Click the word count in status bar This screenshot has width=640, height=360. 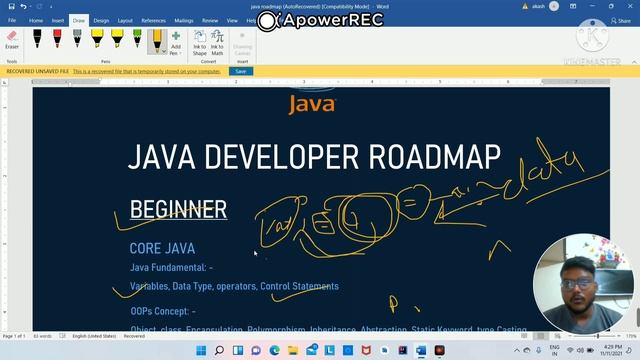(42, 336)
